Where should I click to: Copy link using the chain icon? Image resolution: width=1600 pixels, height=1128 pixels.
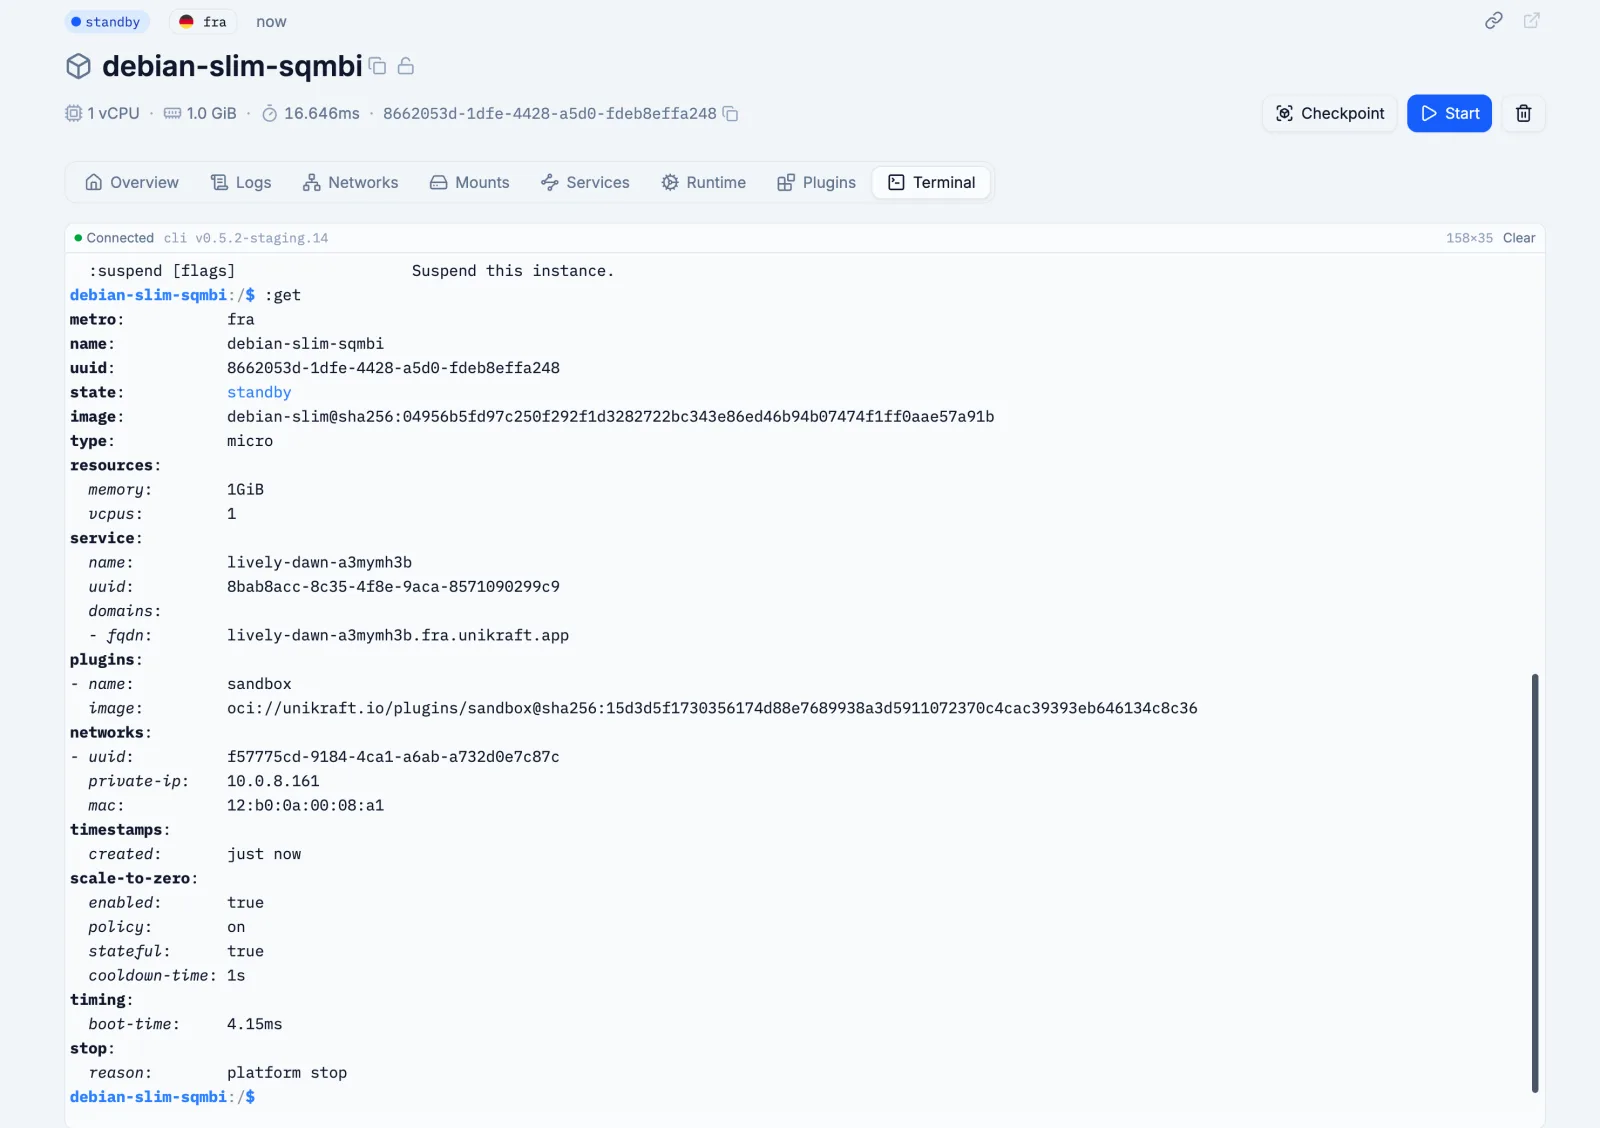point(1493,21)
